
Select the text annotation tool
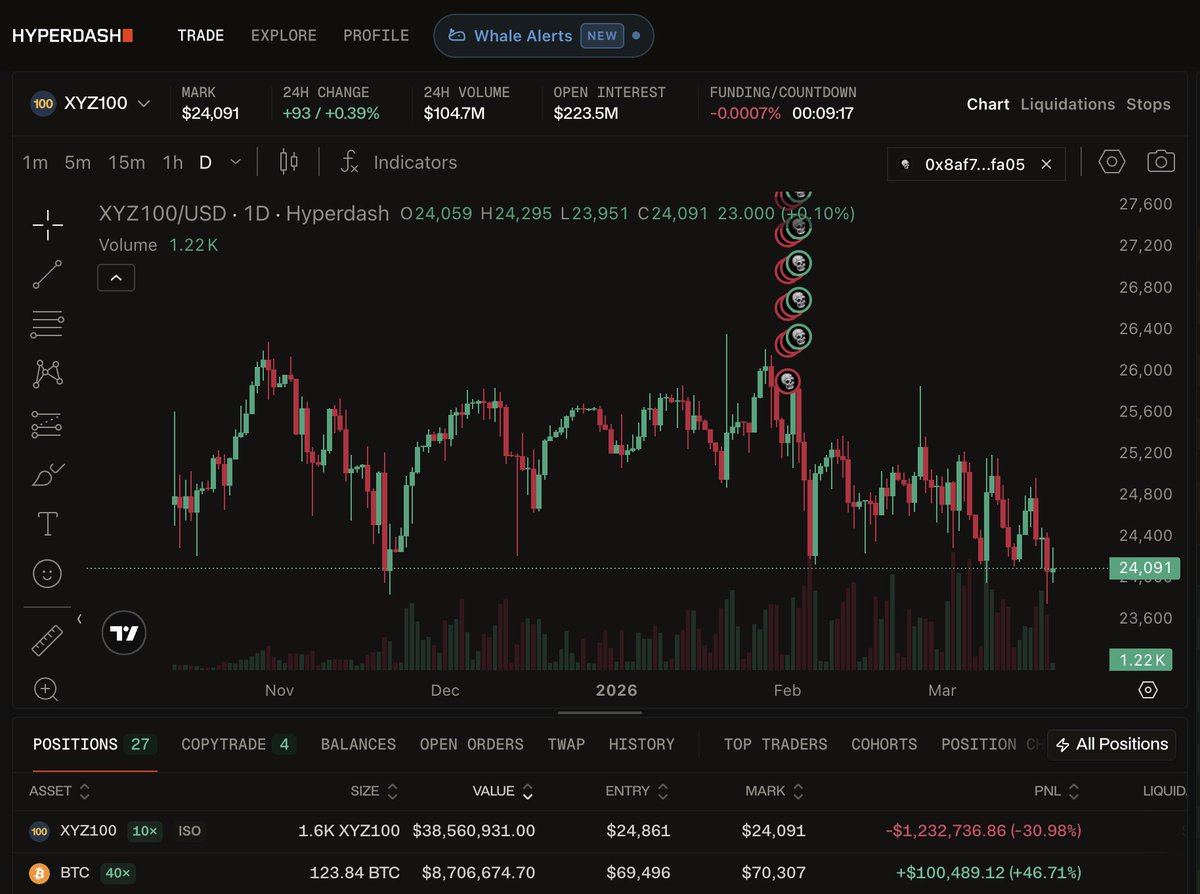coord(47,523)
